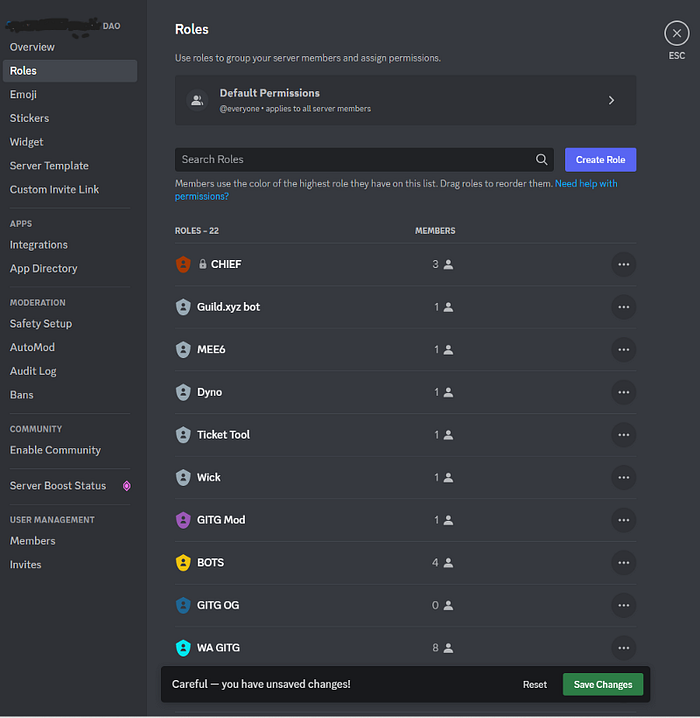
Task: Click the purple GITG Mod shield icon
Action: pos(183,520)
